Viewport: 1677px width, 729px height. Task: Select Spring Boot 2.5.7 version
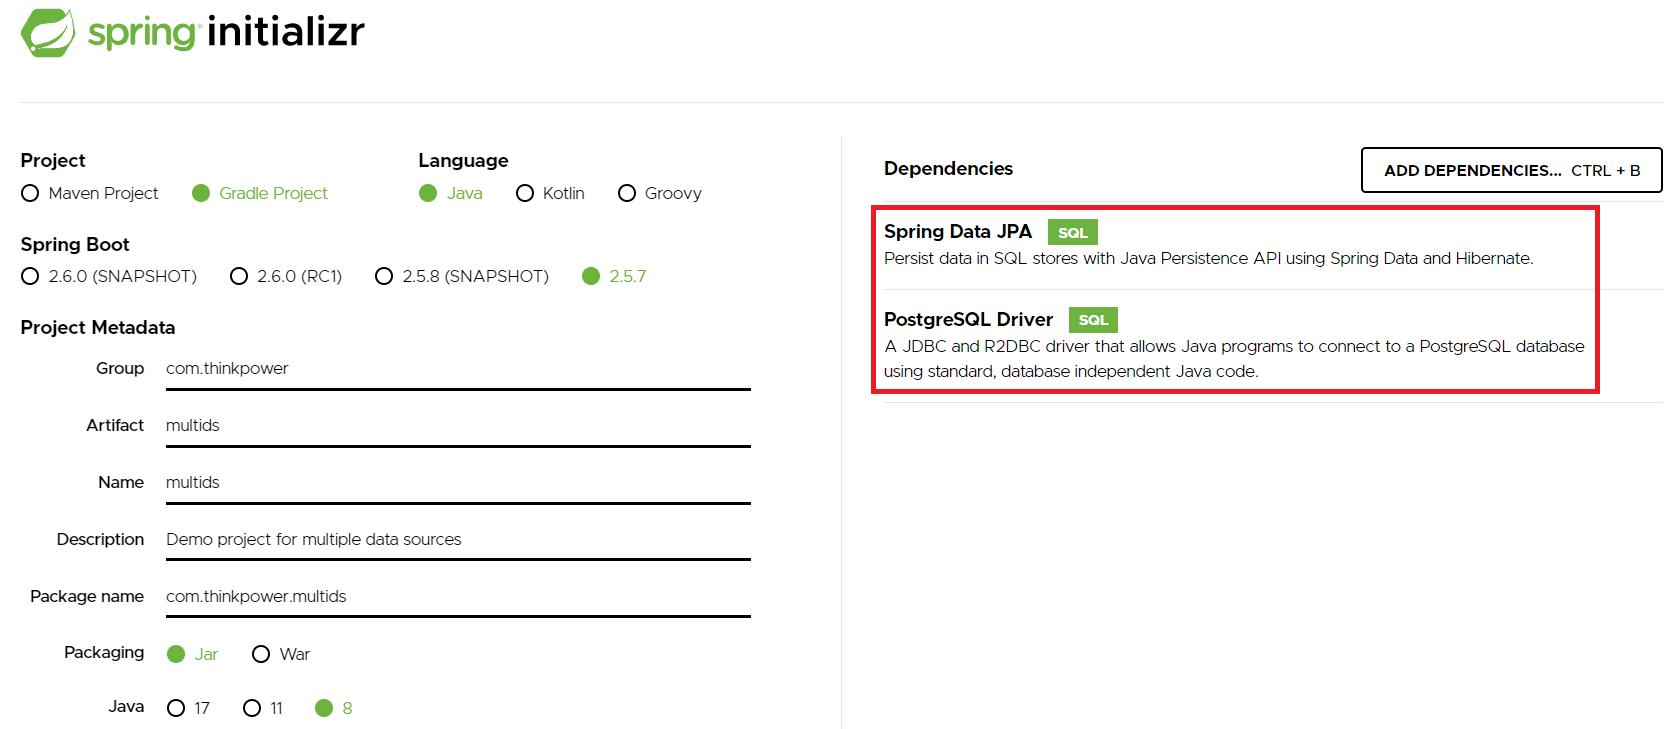pyautogui.click(x=591, y=276)
